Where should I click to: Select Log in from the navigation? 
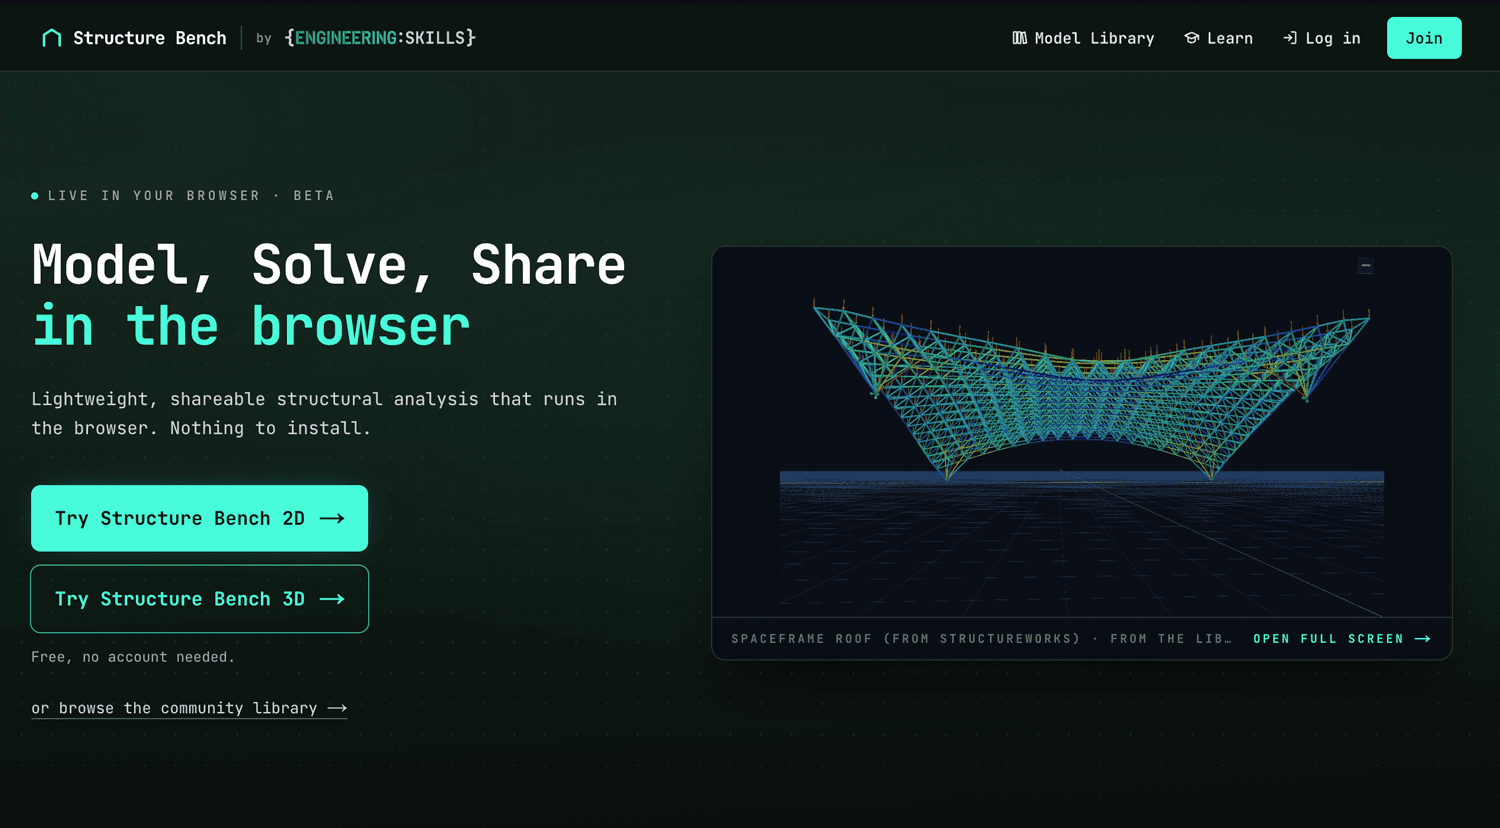point(1322,38)
